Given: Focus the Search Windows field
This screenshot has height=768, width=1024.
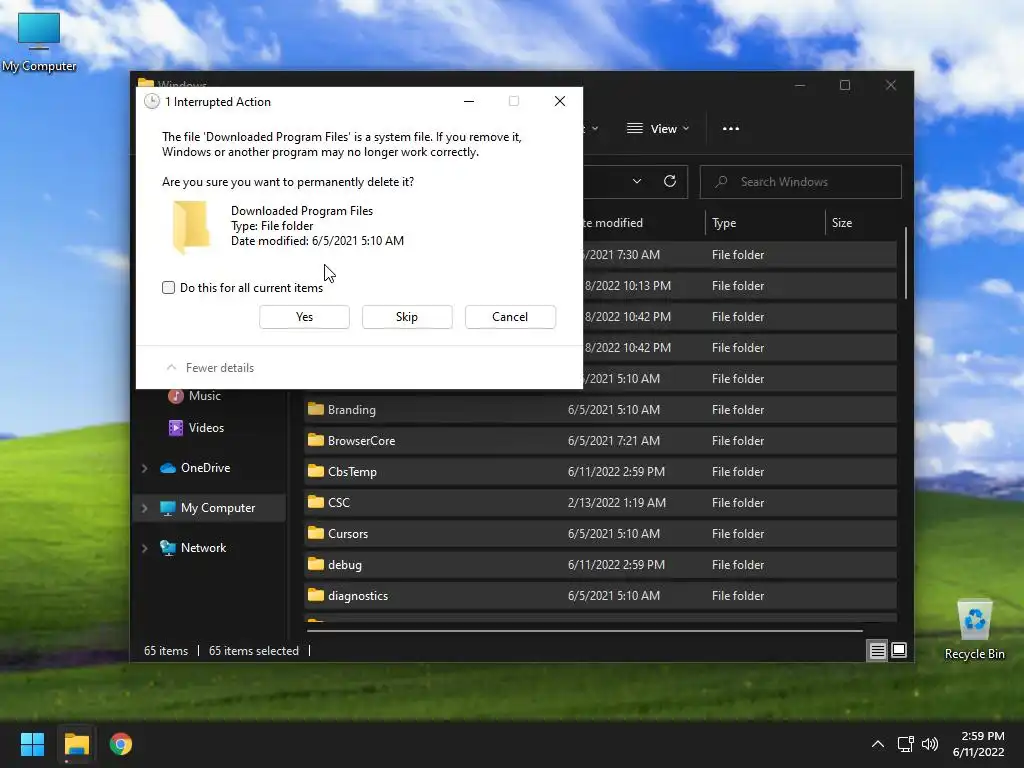Looking at the screenshot, I should (x=801, y=182).
